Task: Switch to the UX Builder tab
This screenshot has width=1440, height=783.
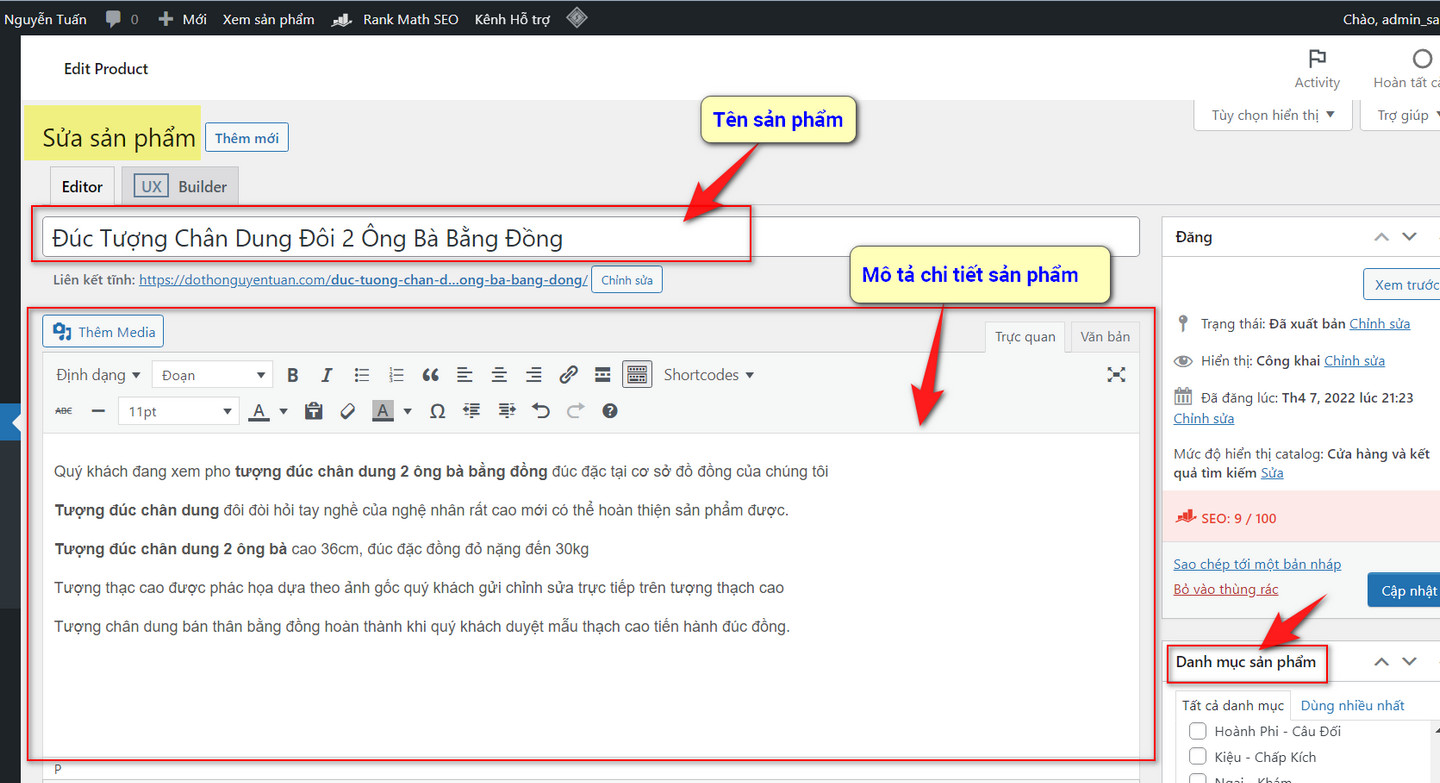Action: [180, 186]
